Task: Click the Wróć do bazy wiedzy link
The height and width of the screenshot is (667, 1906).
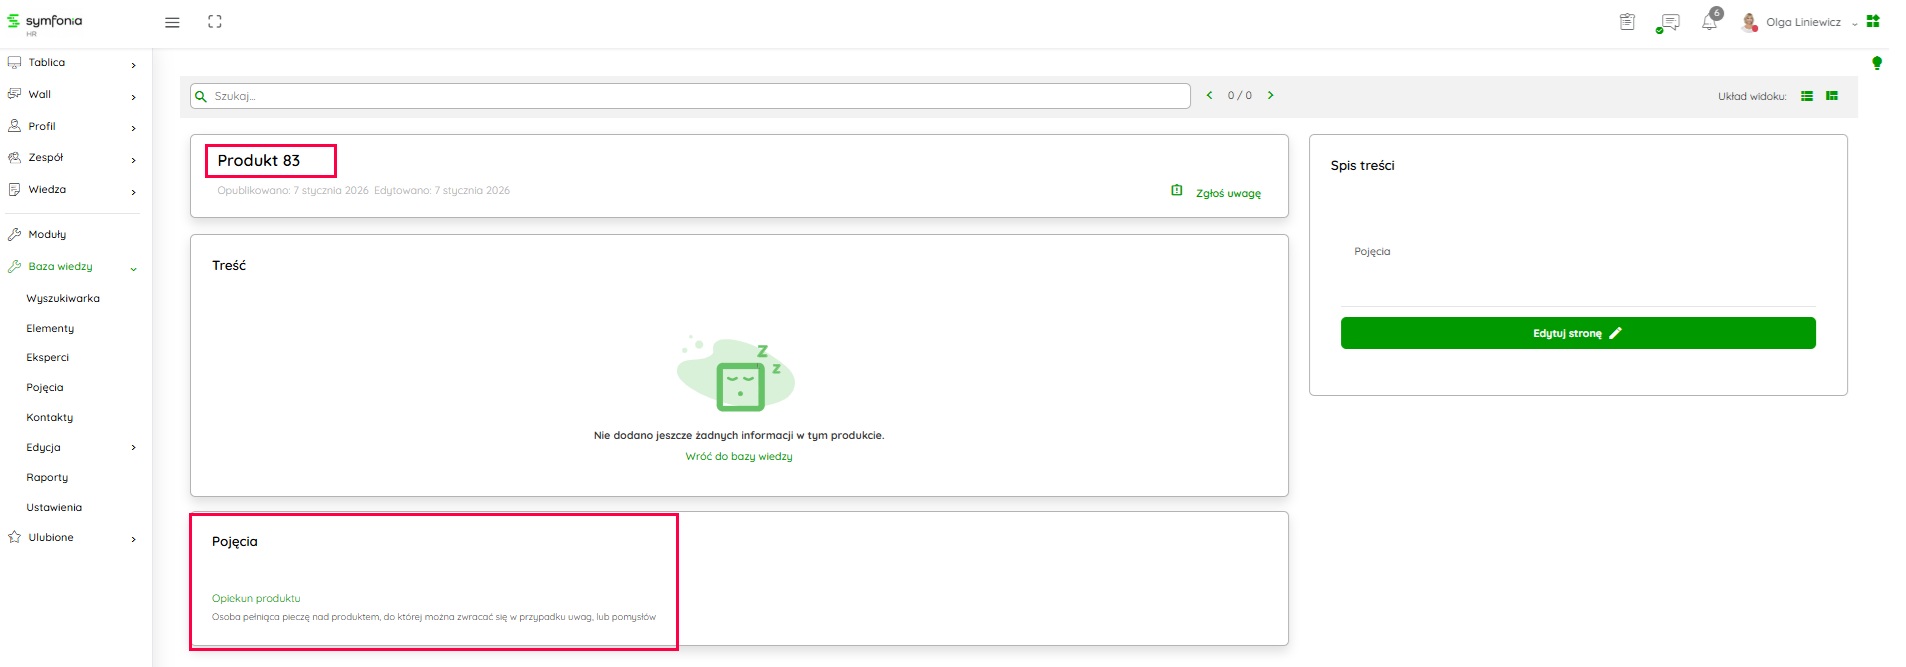Action: click(x=738, y=457)
